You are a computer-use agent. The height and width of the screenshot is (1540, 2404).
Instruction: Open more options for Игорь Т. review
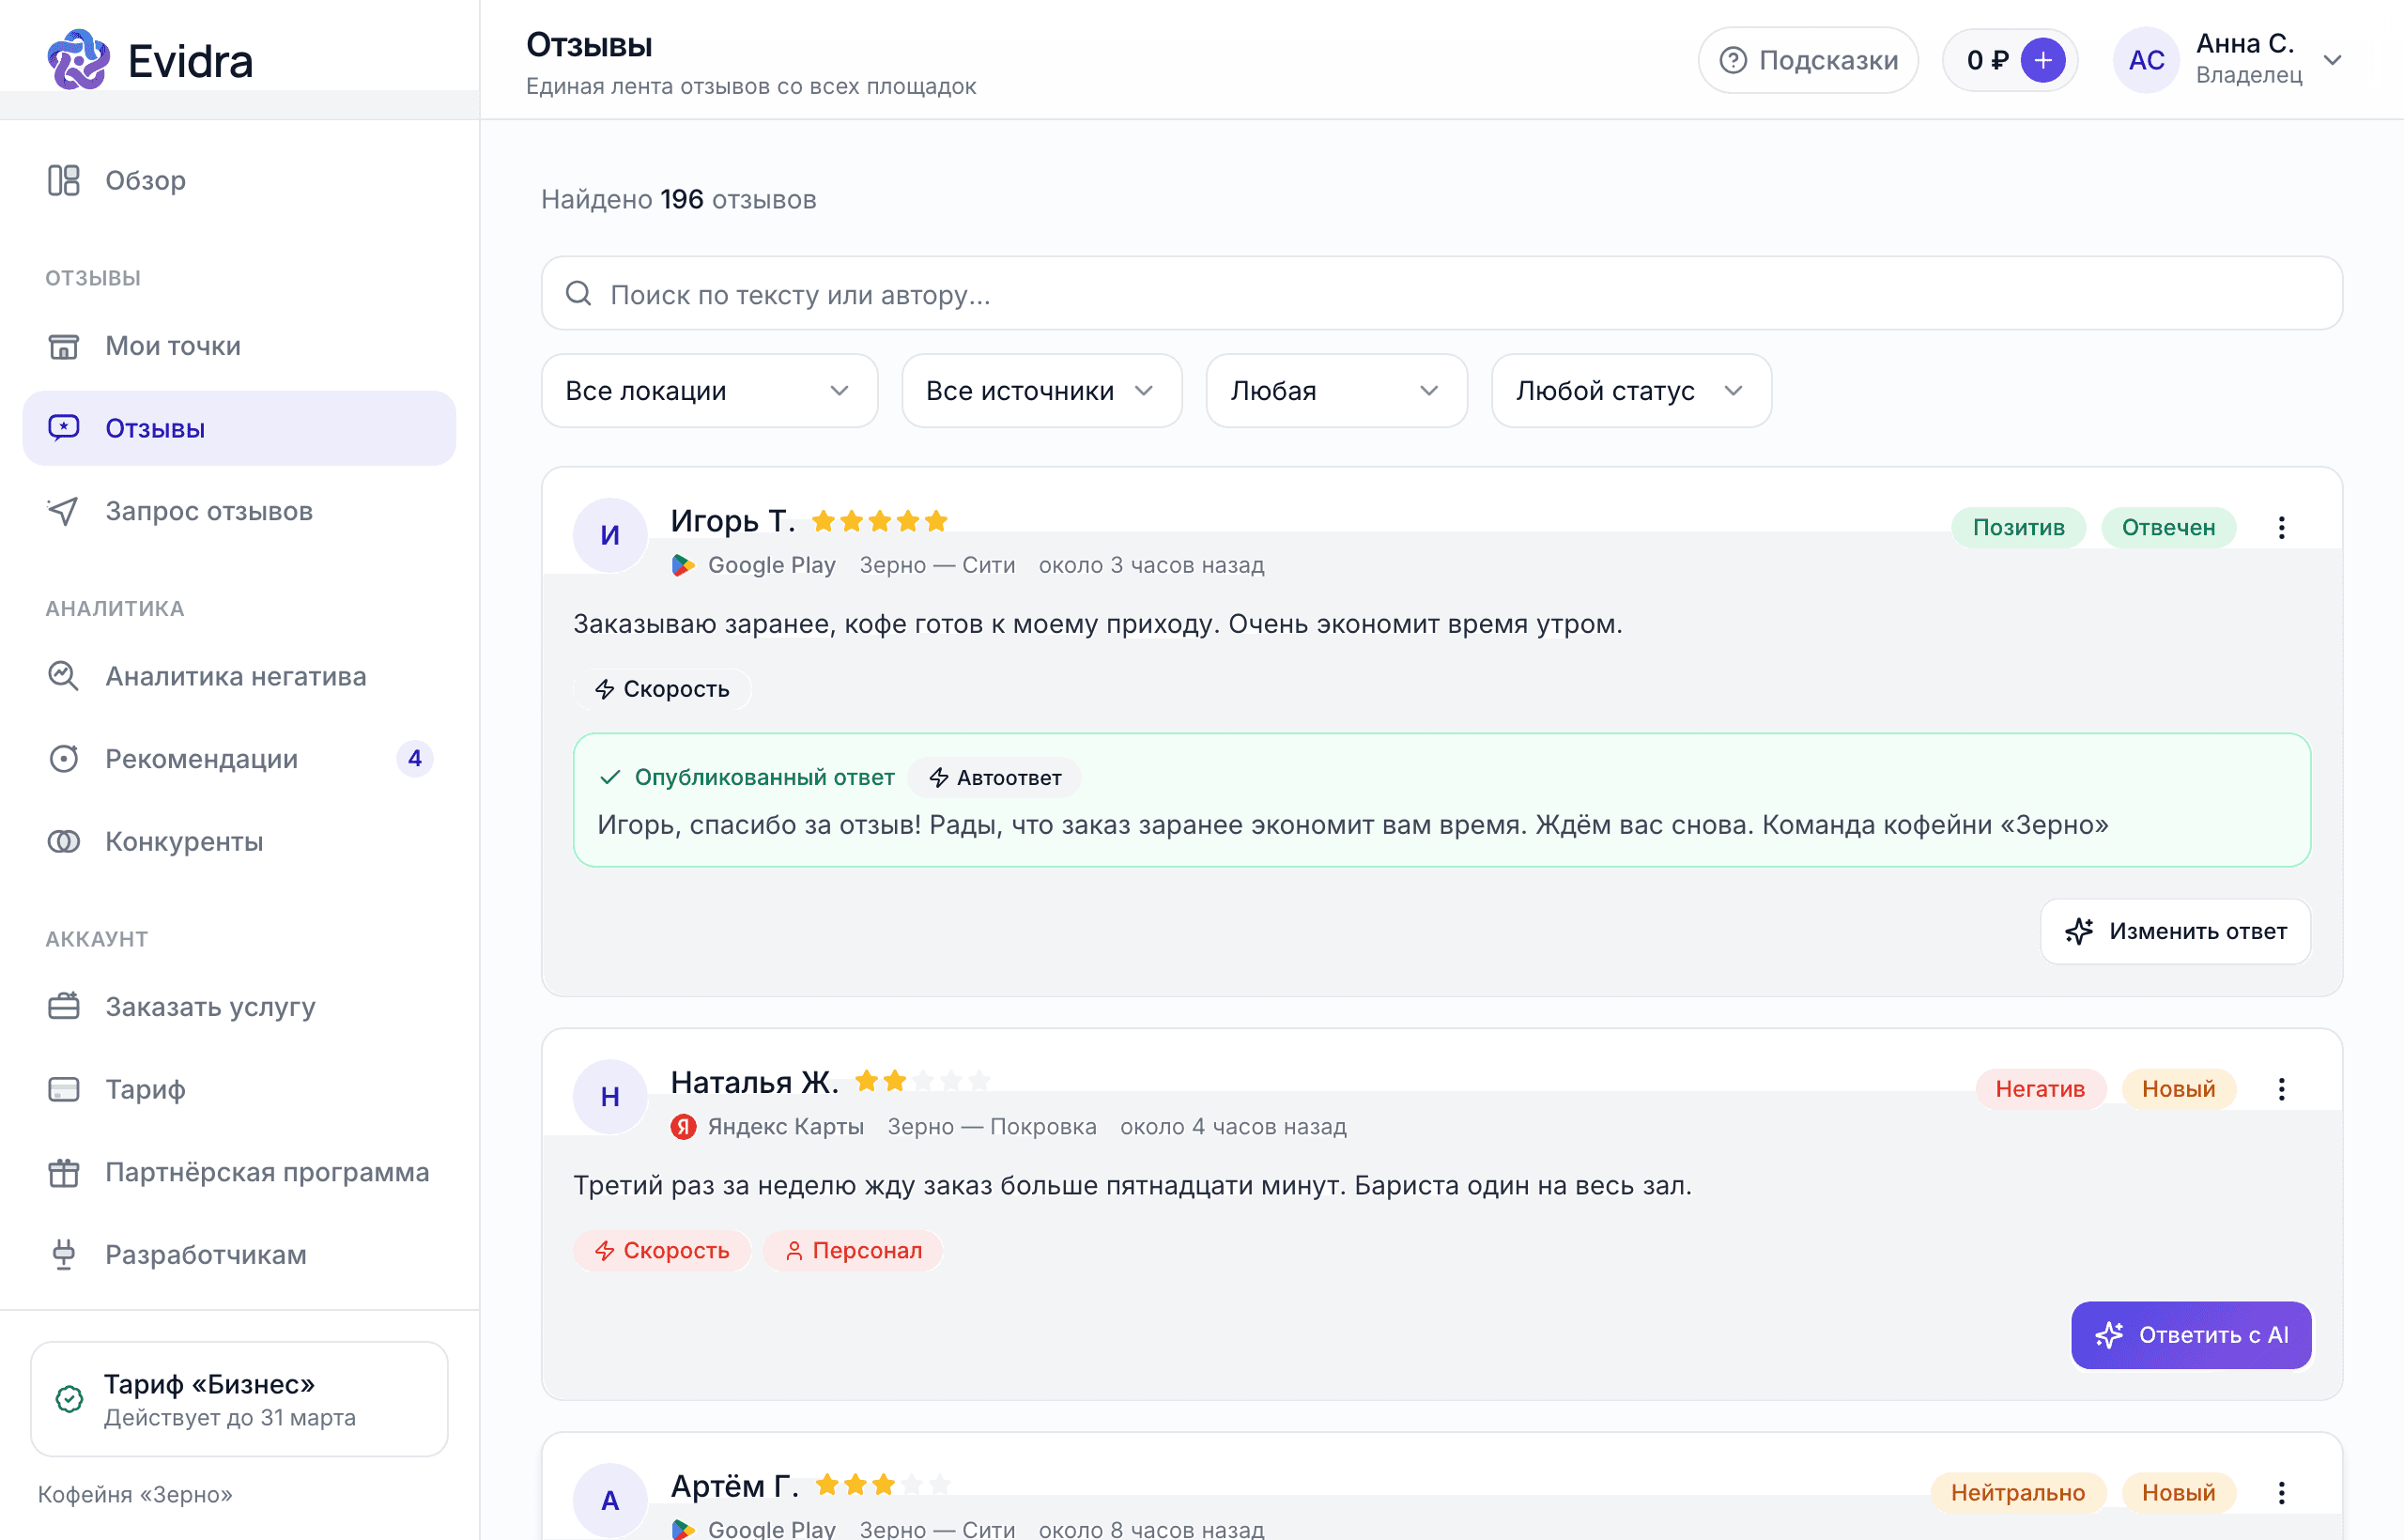click(x=2281, y=528)
